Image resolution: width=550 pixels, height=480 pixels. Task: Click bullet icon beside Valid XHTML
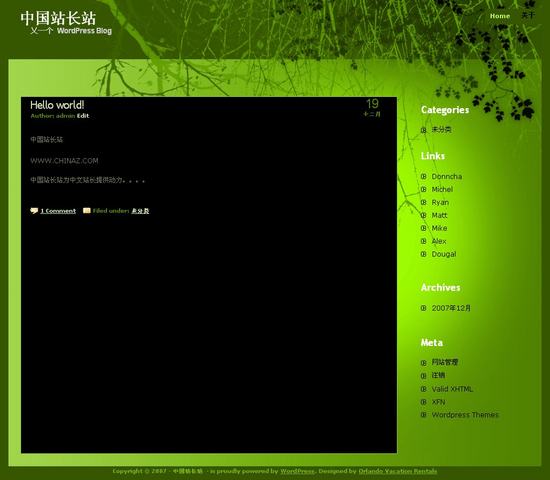coord(423,389)
